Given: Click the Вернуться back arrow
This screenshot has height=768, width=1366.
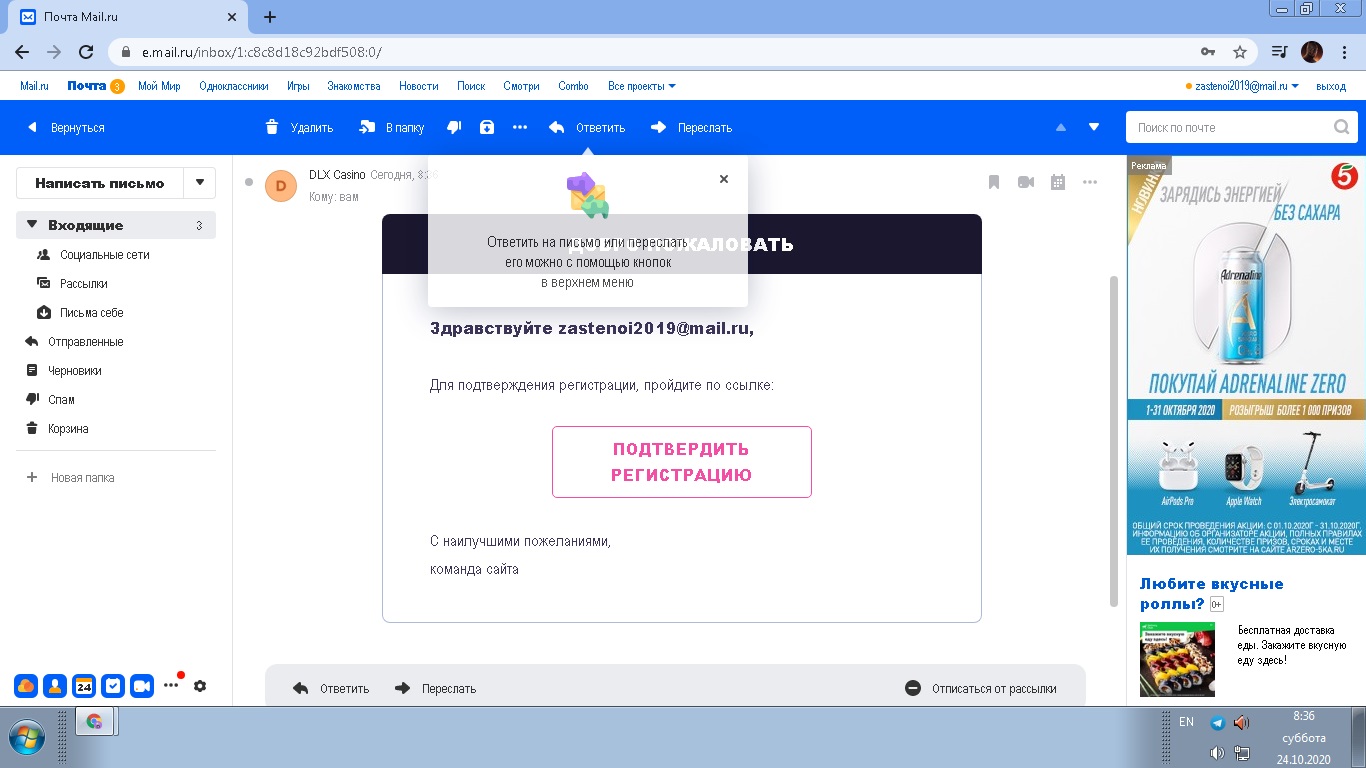Looking at the screenshot, I should point(32,127).
